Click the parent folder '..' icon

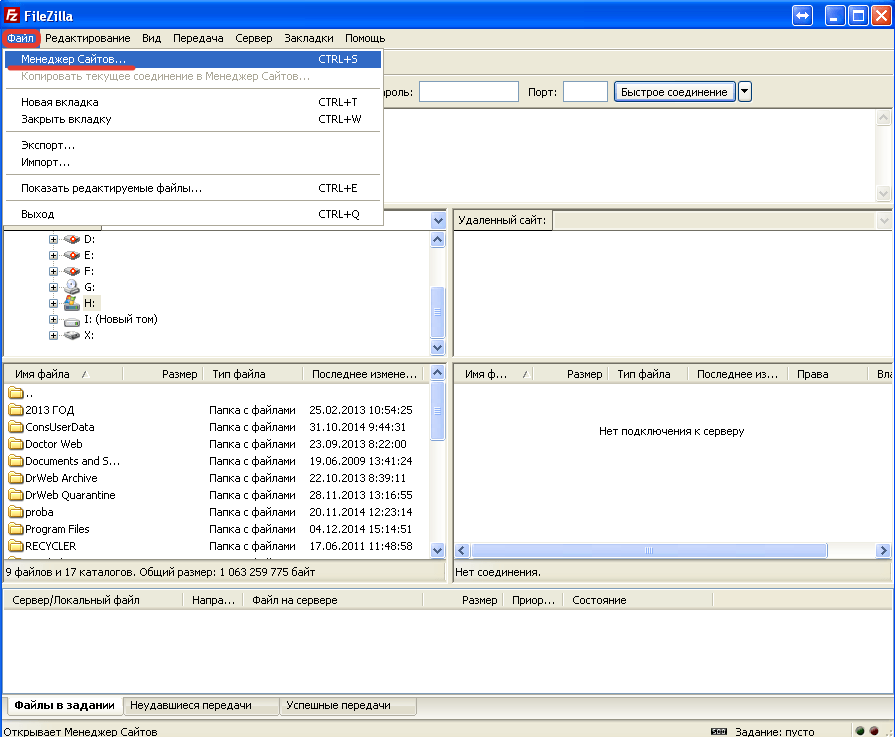click(16, 393)
